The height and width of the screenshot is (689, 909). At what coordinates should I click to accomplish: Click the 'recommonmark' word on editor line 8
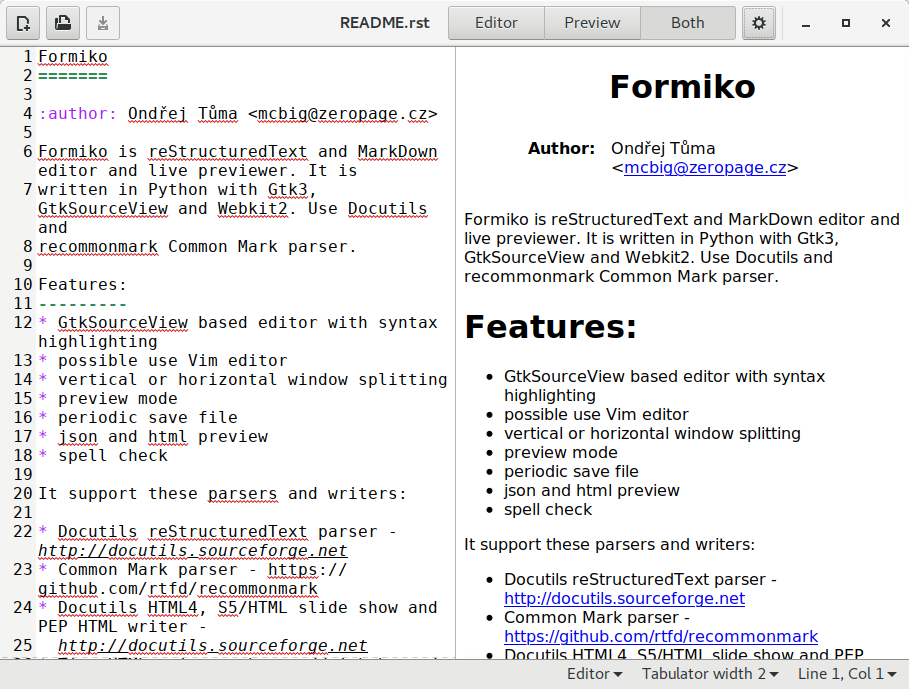[x=98, y=247]
